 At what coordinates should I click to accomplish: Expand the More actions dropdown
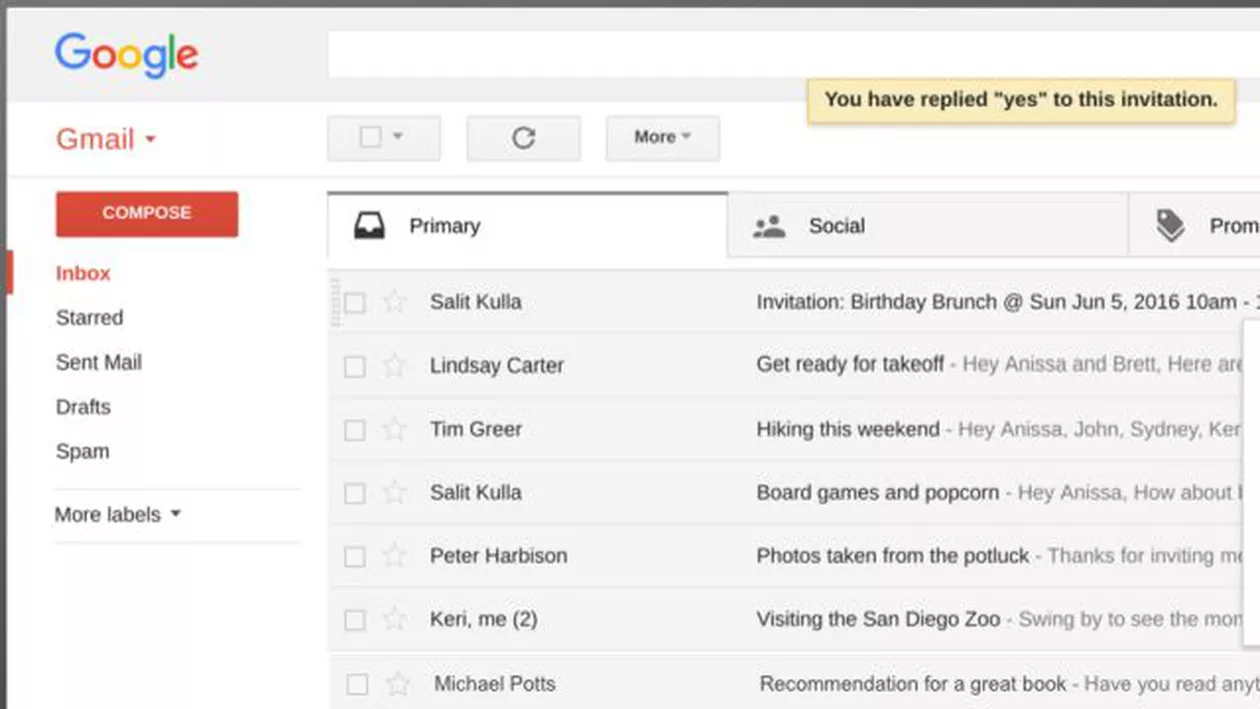(x=662, y=138)
